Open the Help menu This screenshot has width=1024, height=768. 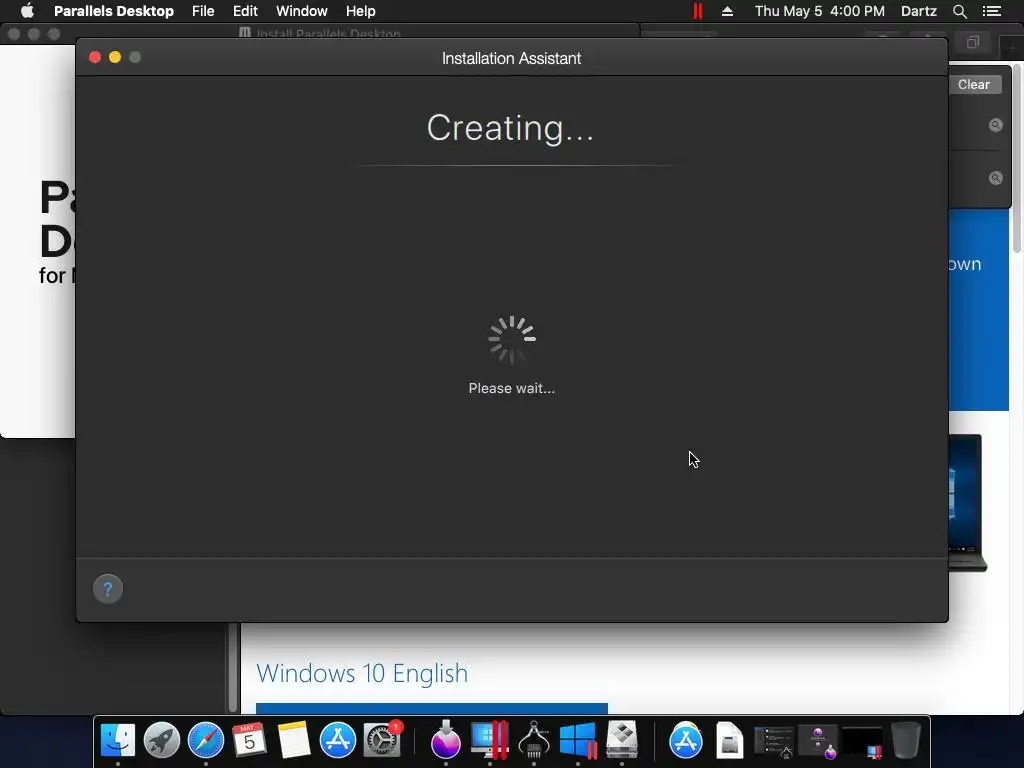click(360, 11)
